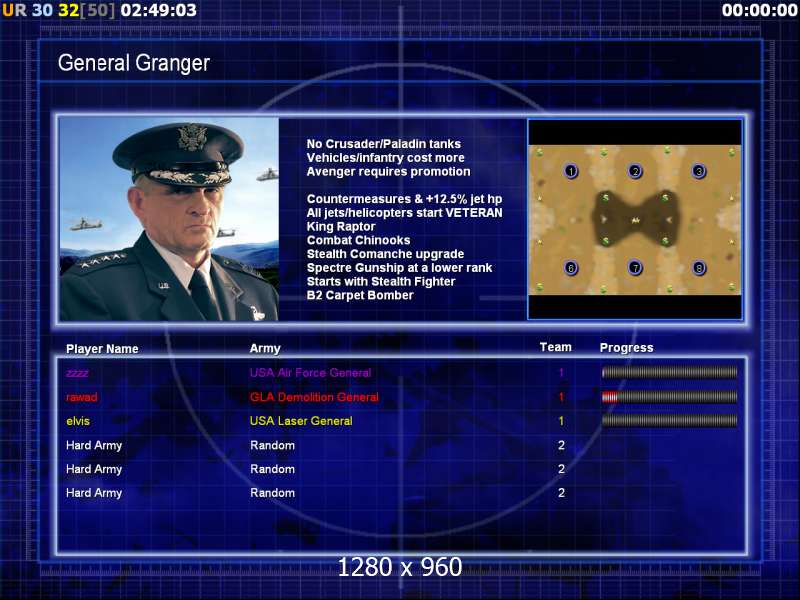
Task: Click the 02:49:03 clock readout
Action: (159, 10)
